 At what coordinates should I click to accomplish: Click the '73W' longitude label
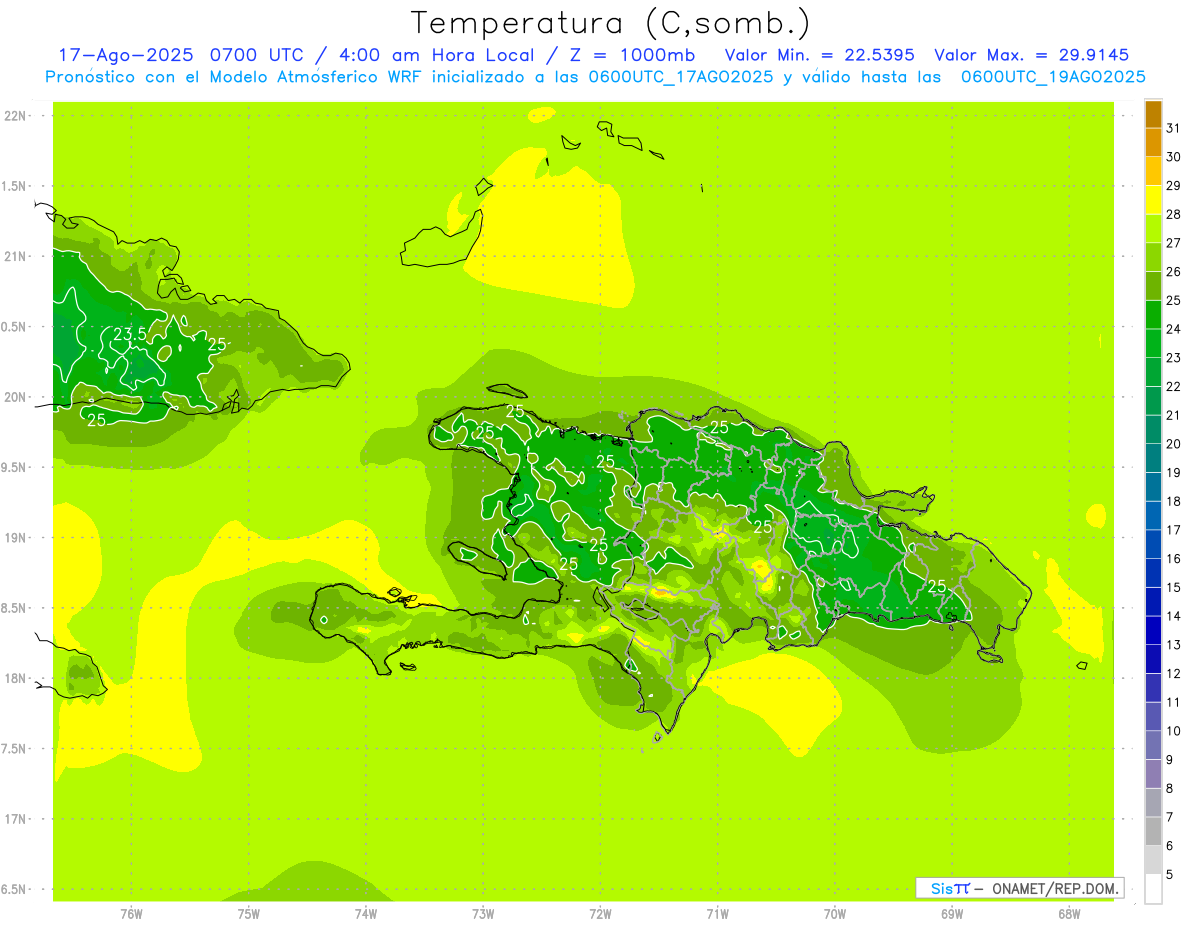tap(483, 913)
